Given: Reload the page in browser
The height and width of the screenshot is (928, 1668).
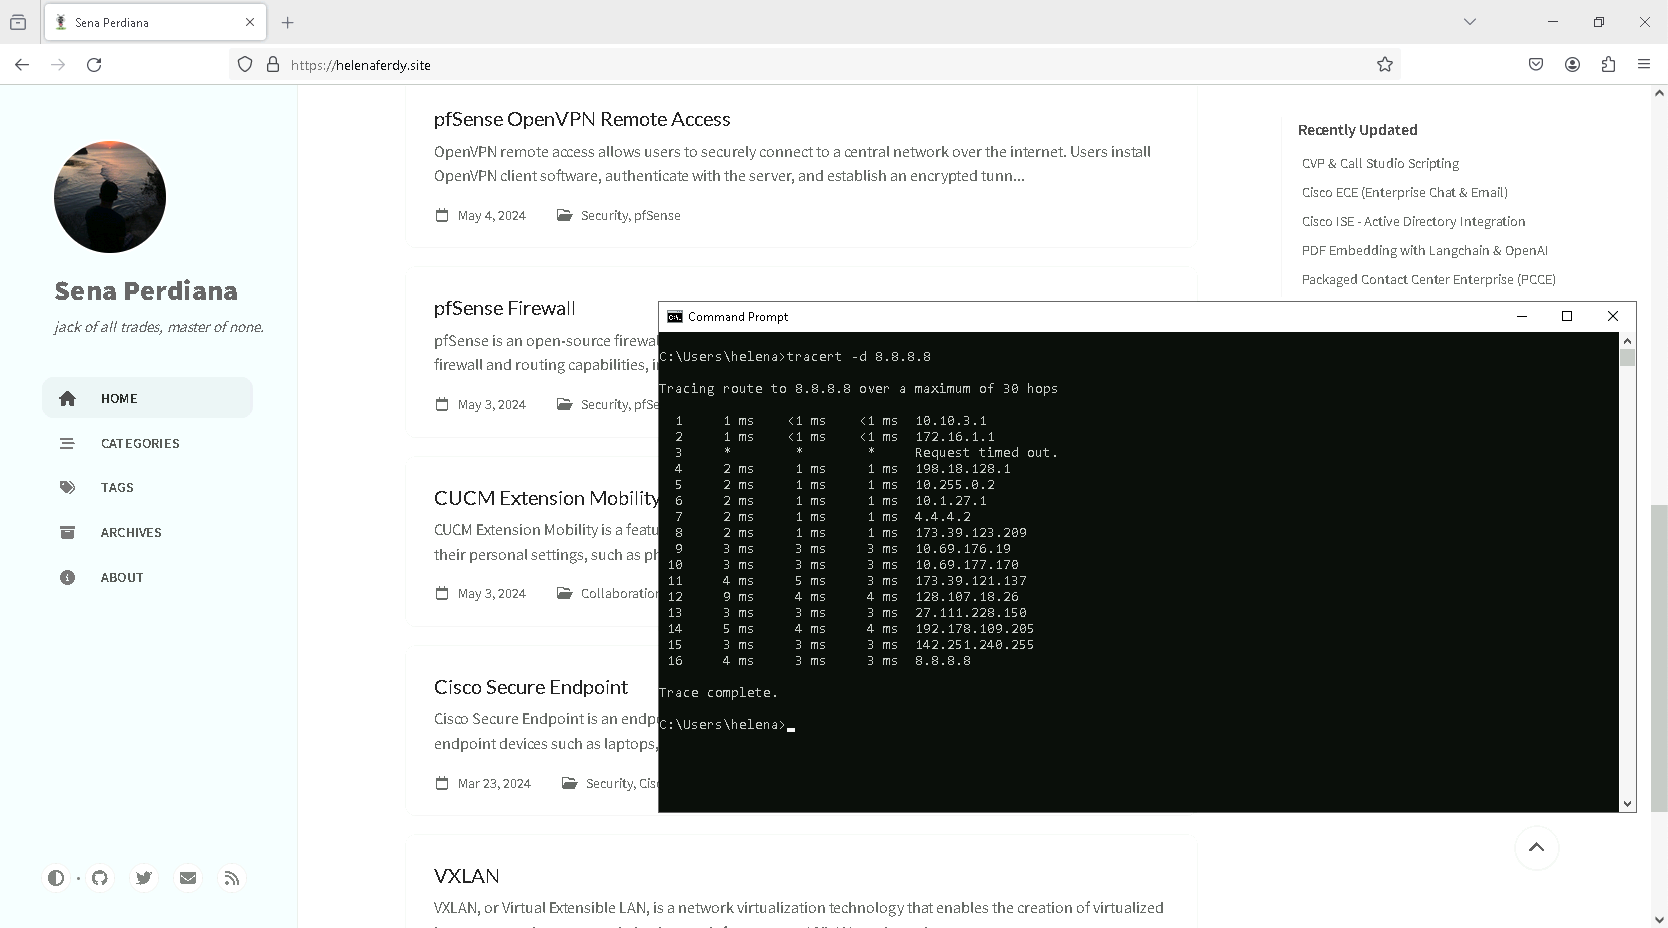Looking at the screenshot, I should point(94,65).
